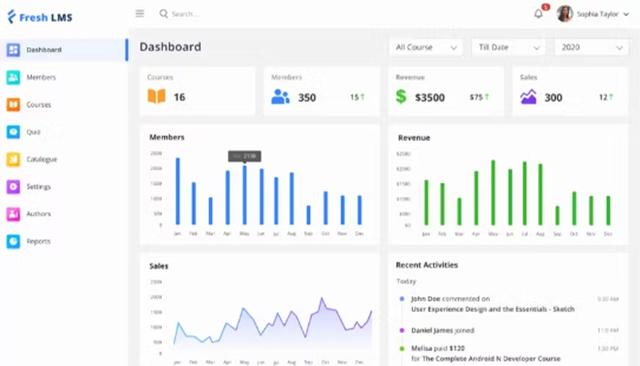Click the green dollar icon in Revenue card
Viewport: 640px width, 366px height.
coord(401,97)
